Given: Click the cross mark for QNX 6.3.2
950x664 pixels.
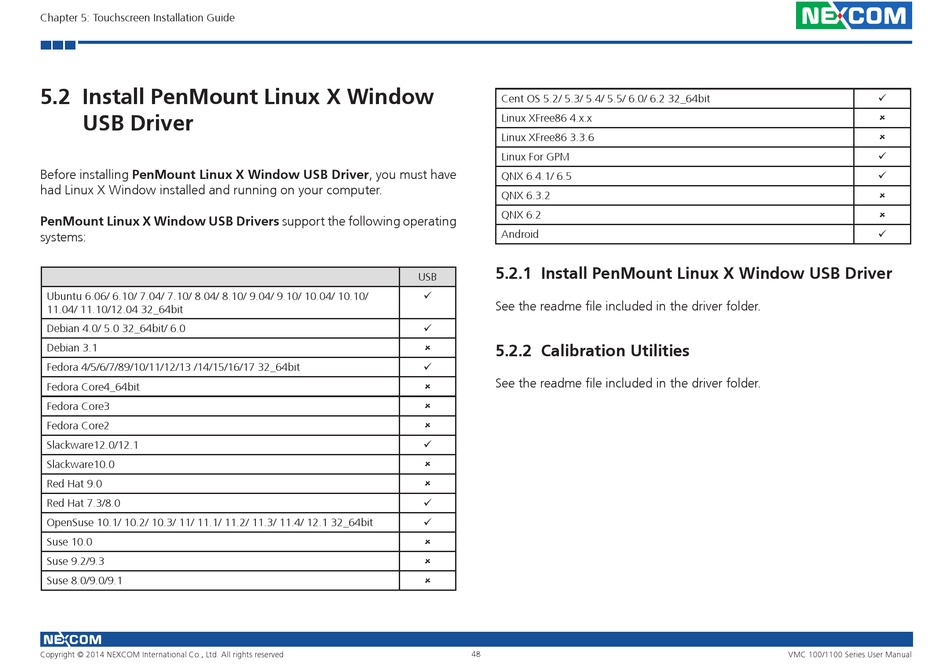Looking at the screenshot, I should 882,195.
